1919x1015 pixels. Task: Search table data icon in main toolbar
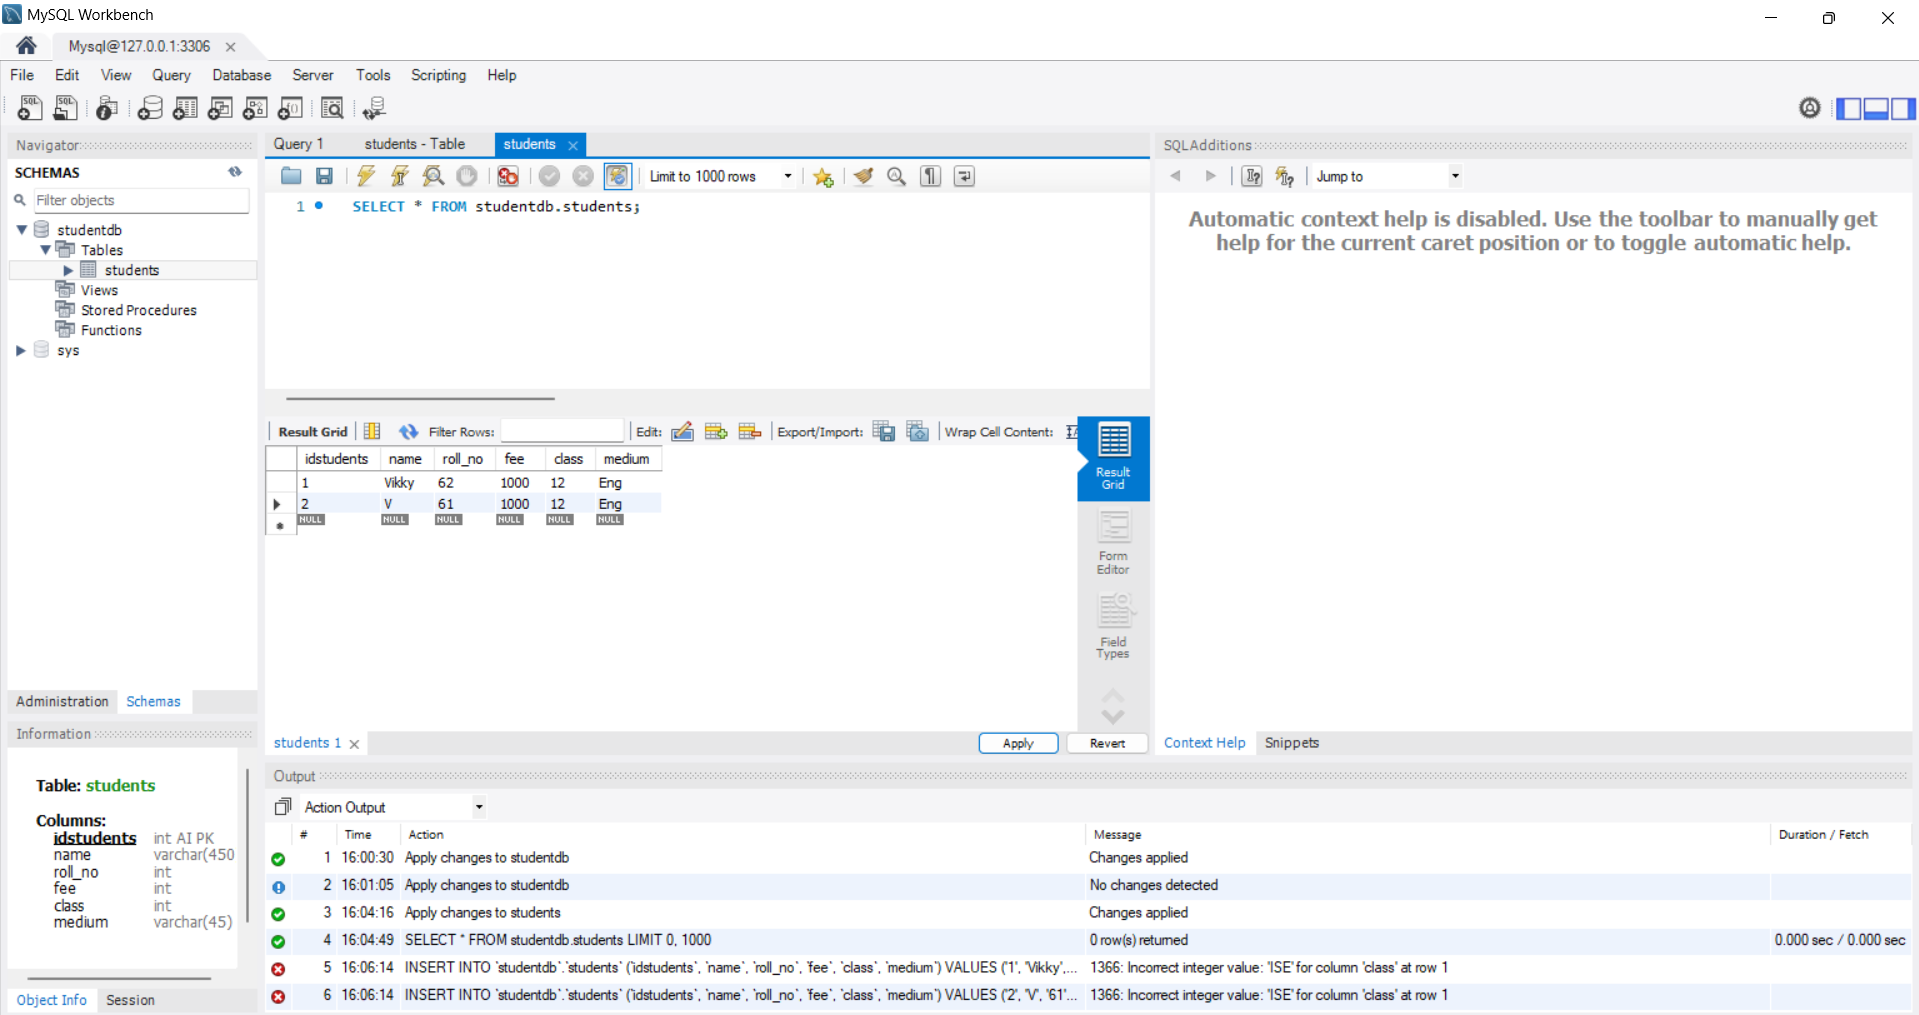coord(332,108)
